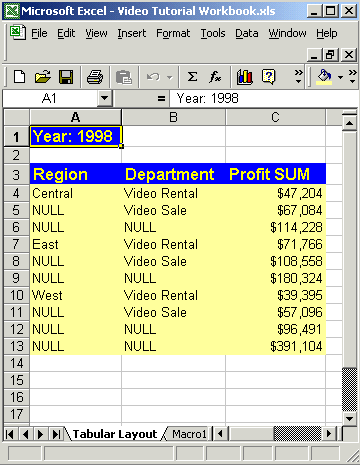Click the Department header cell

(173, 174)
